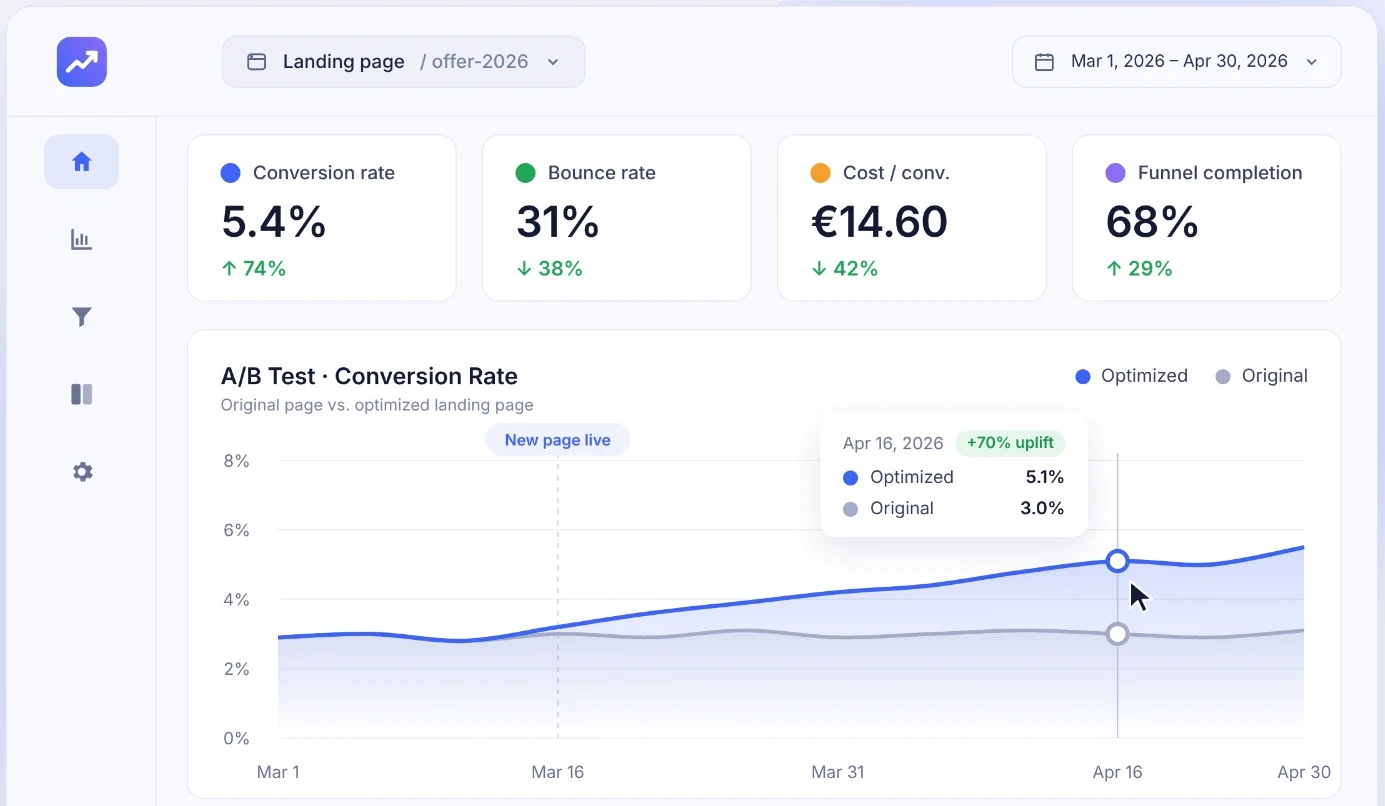Click the ↑ 29% funnel change indicator
Screen dimensions: 1385x806
coord(1139,268)
